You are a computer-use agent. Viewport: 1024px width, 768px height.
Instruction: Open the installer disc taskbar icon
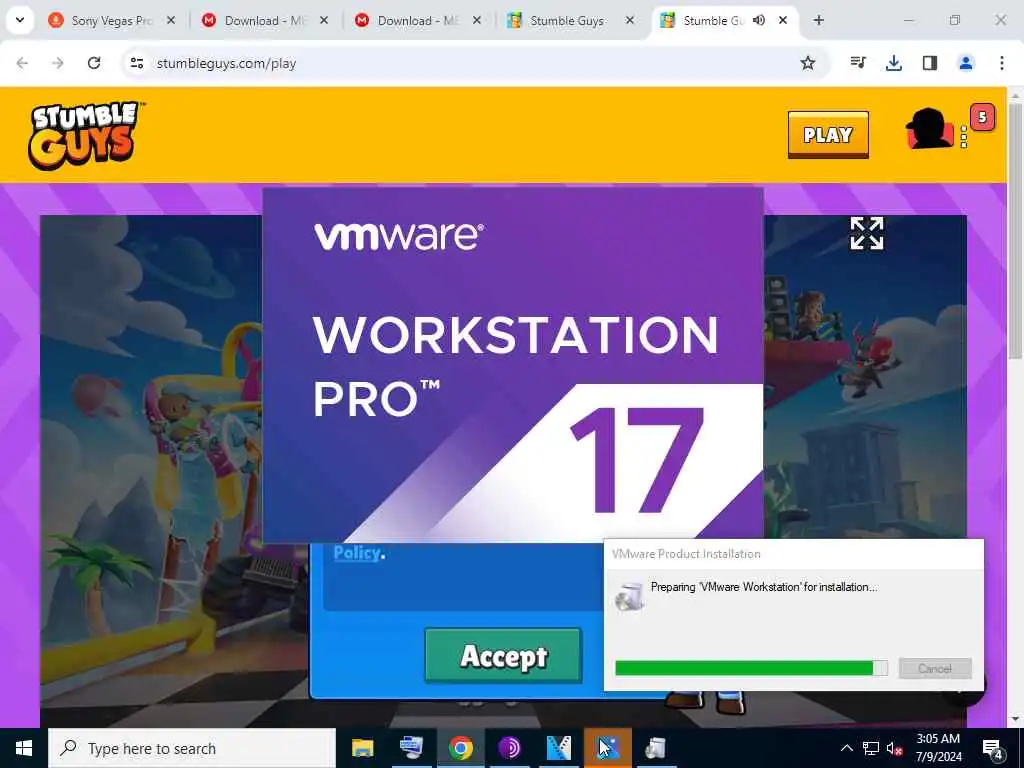click(x=656, y=748)
